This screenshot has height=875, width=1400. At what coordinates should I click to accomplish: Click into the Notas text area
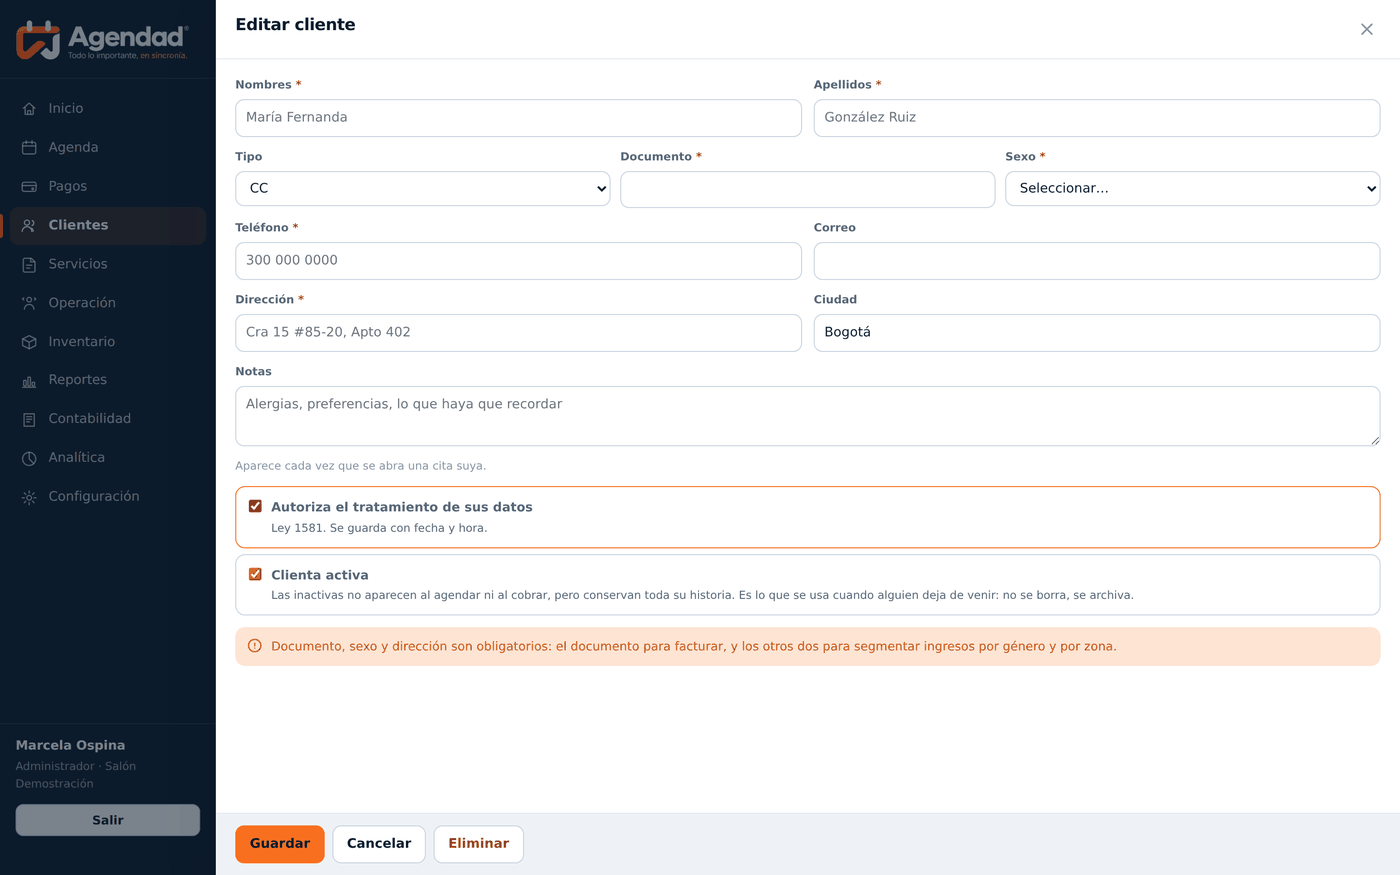[807, 416]
